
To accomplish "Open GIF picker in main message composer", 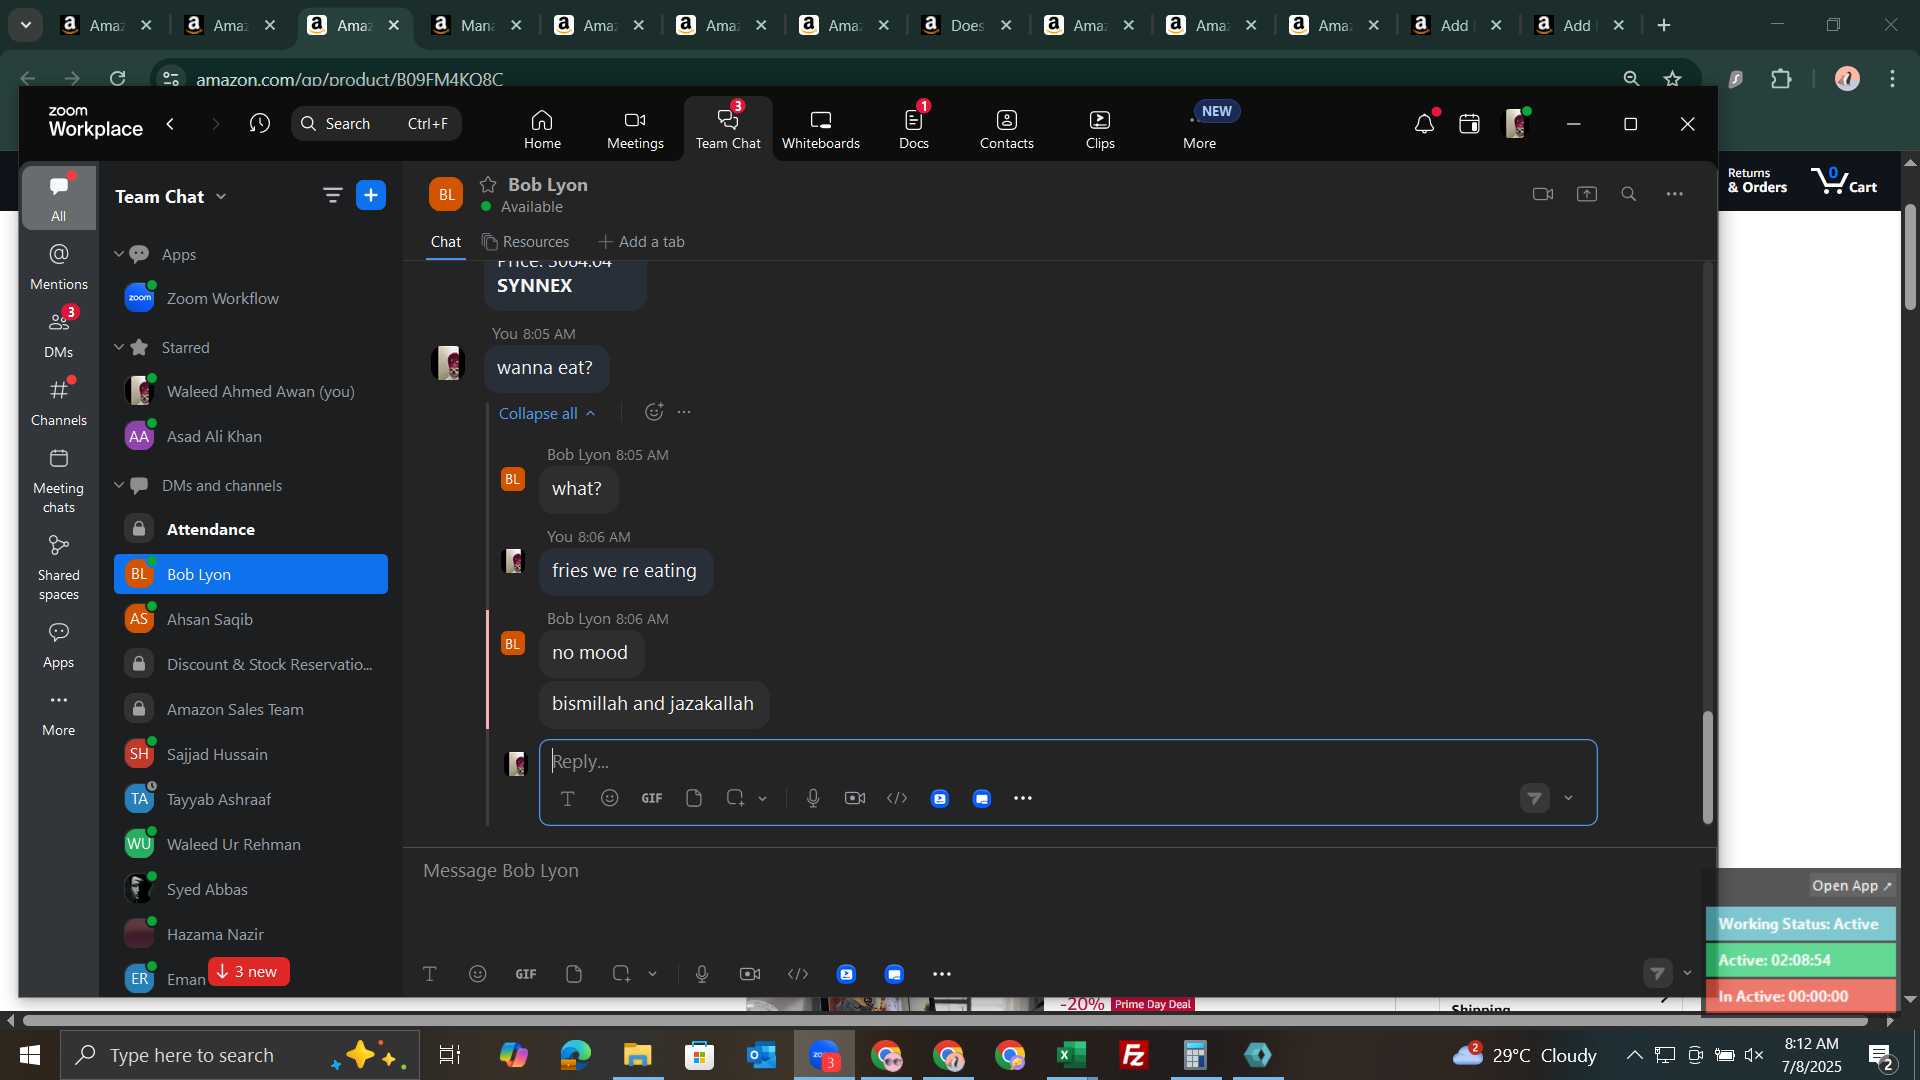I will pyautogui.click(x=526, y=974).
